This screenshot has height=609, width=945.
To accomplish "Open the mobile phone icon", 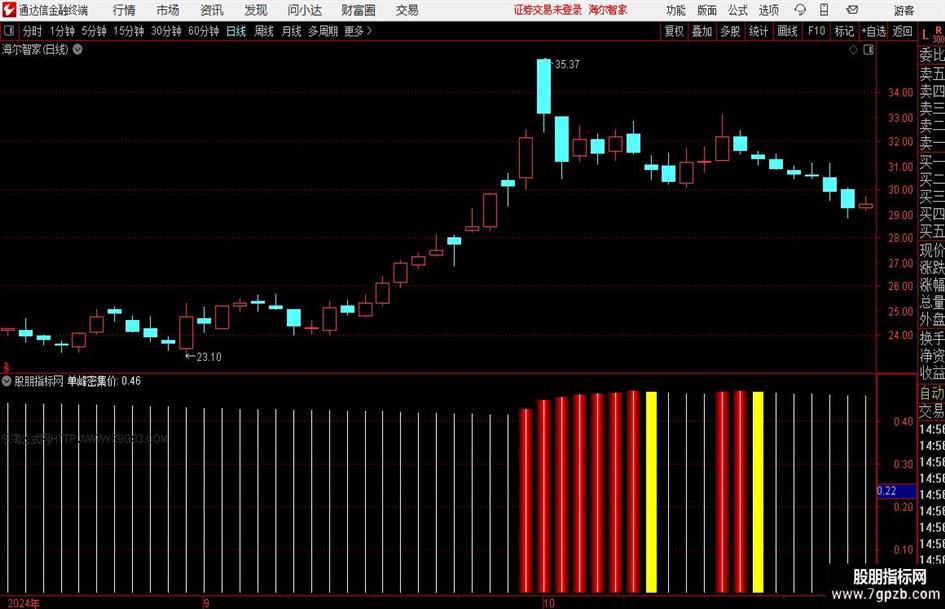I will click(x=824, y=10).
